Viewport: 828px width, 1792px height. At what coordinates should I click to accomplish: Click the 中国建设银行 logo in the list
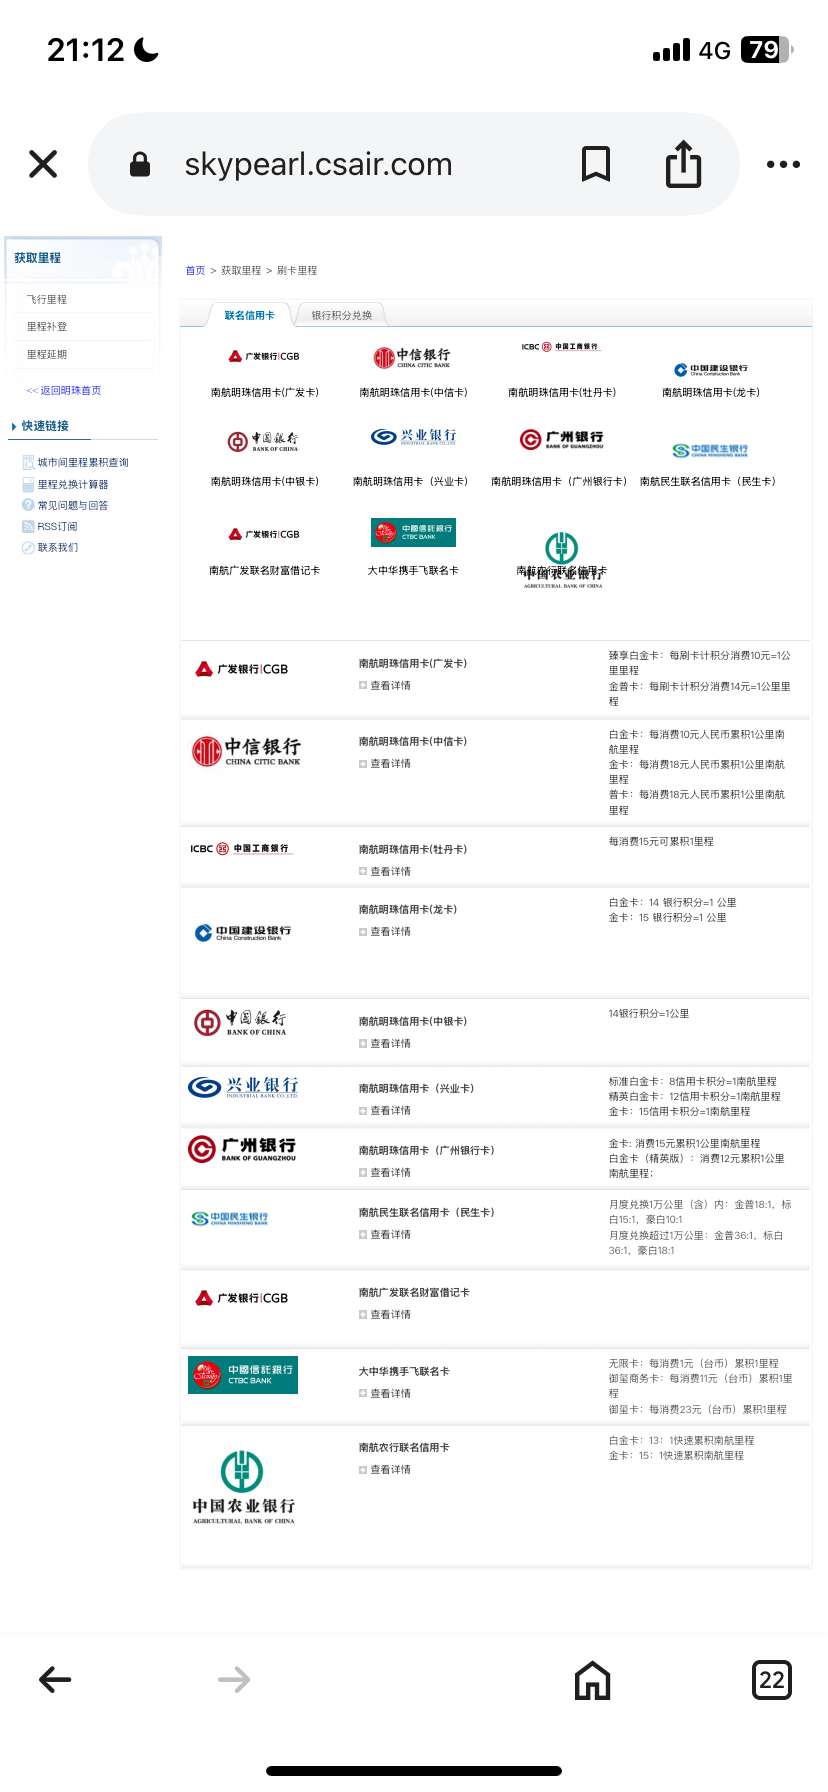243,933
